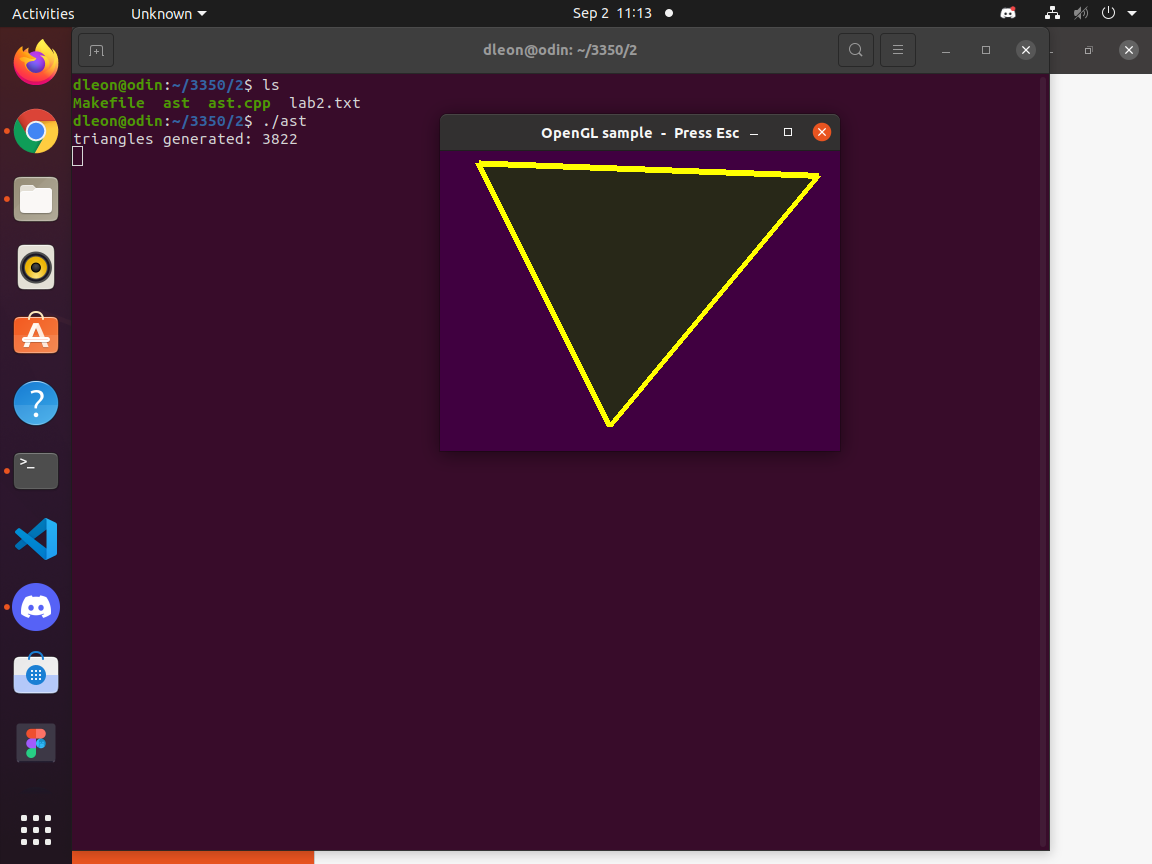
Task: Switch to Terminal via dock icon
Action: 36,471
